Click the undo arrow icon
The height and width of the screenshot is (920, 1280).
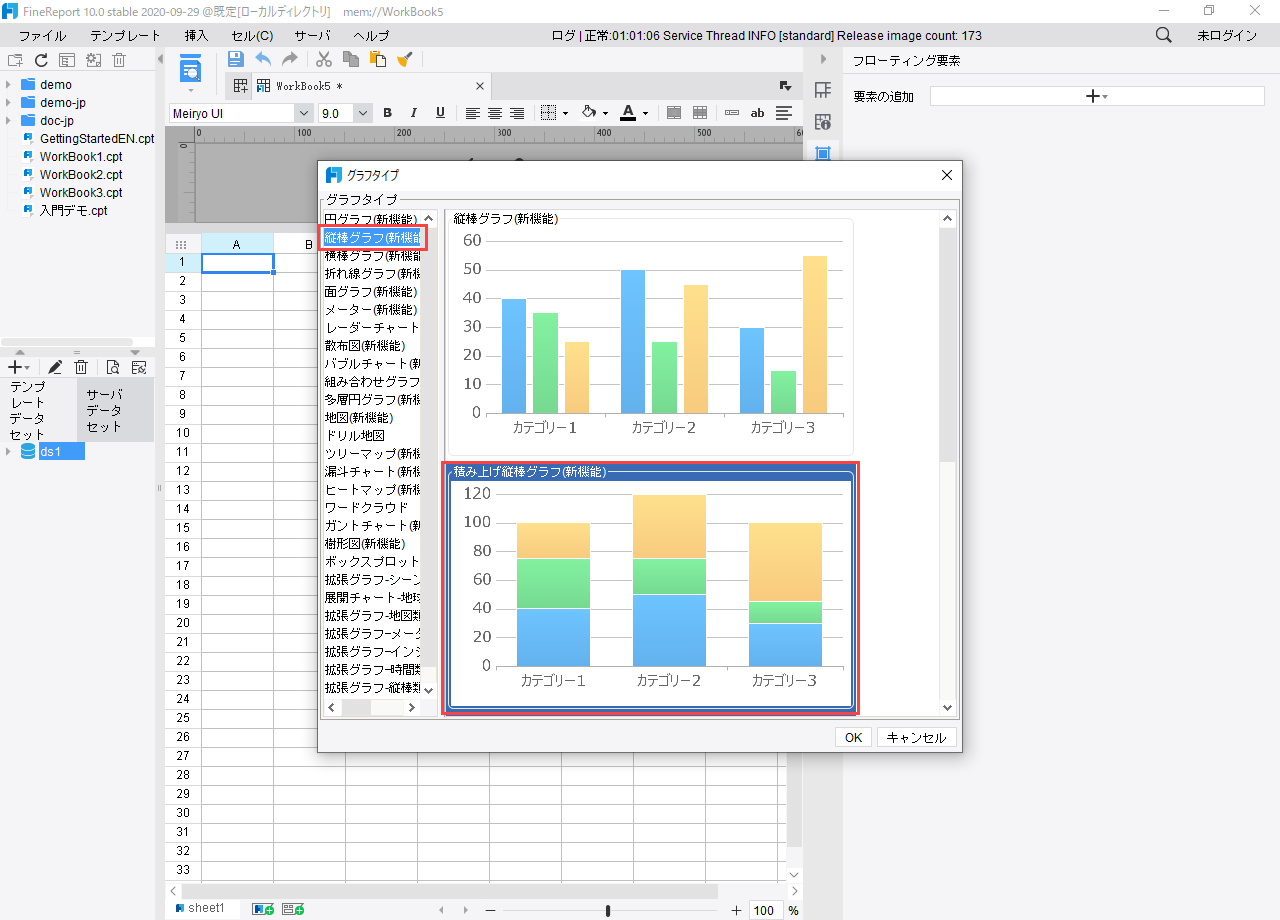[x=263, y=59]
